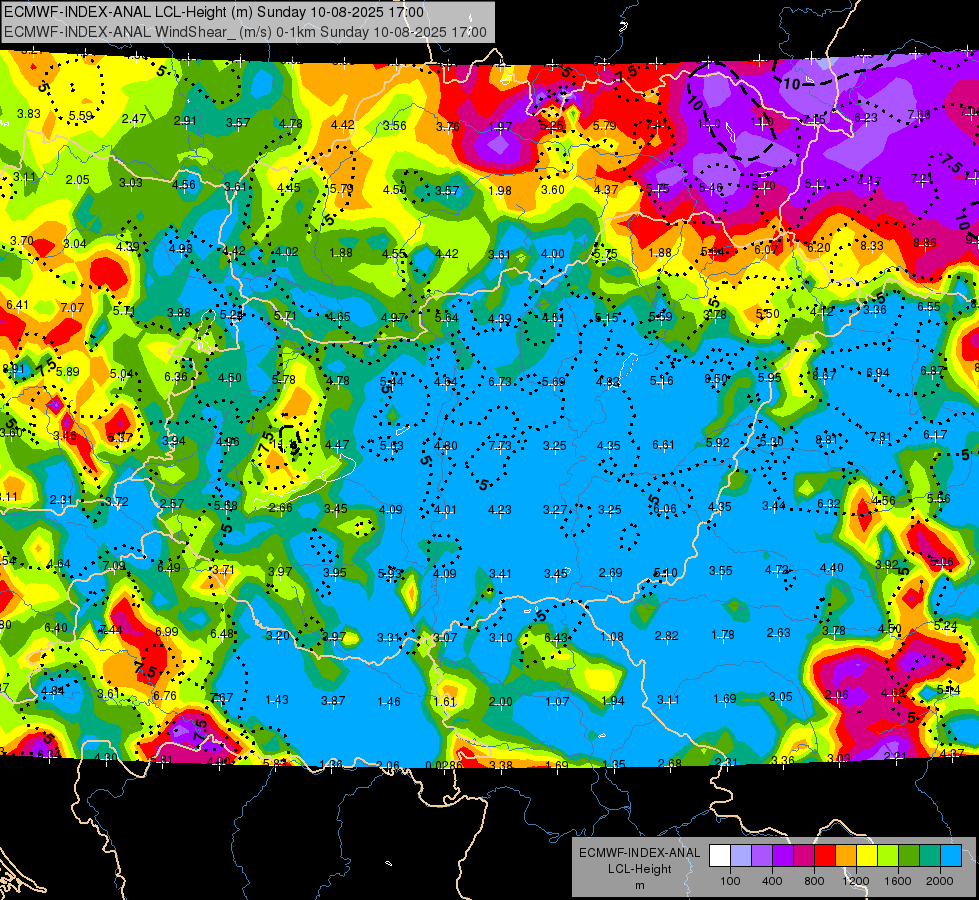
Task: Click the LCL-Height title line at top
Action: pos(214,12)
